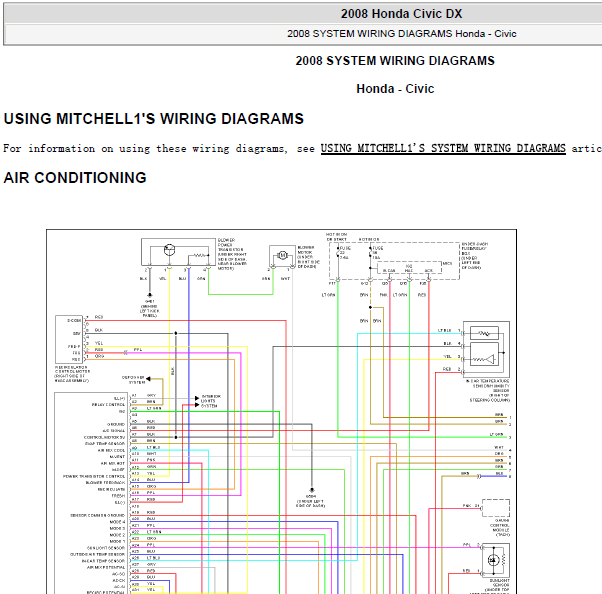
Task: Click the G504 ground label in the diagram
Action: pyautogui.click(x=311, y=501)
